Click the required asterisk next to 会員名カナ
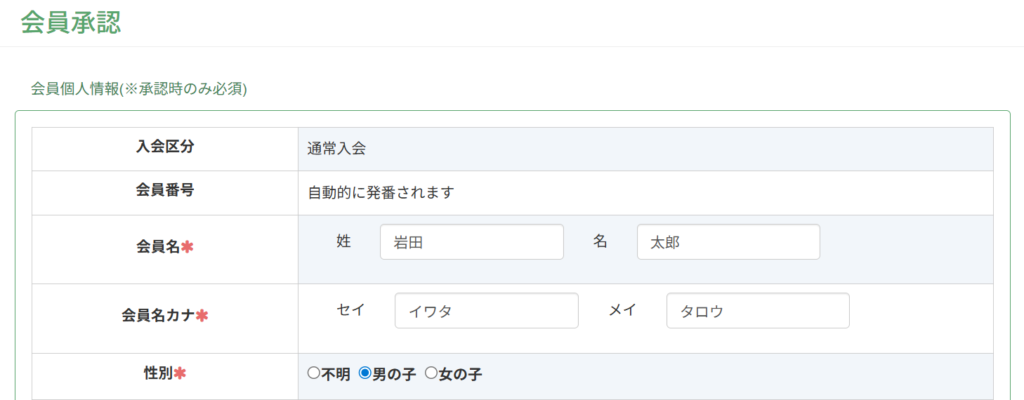Image resolution: width=1024 pixels, height=400 pixels. pyautogui.click(x=202, y=316)
